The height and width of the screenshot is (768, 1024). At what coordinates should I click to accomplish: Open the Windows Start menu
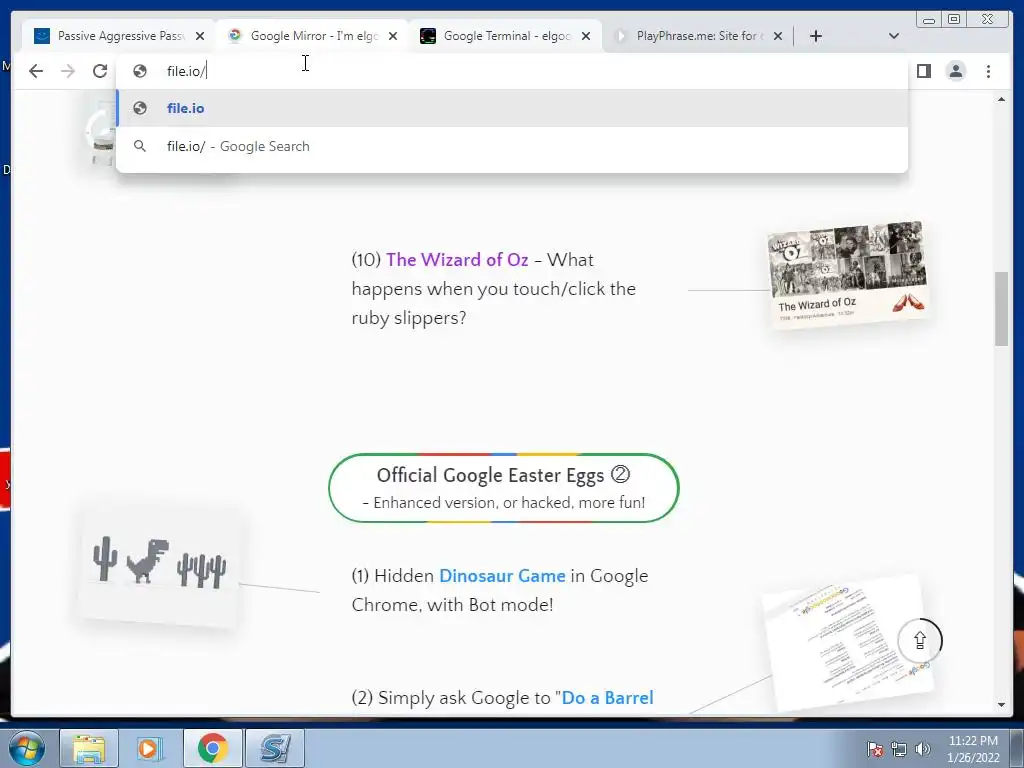(x=26, y=748)
